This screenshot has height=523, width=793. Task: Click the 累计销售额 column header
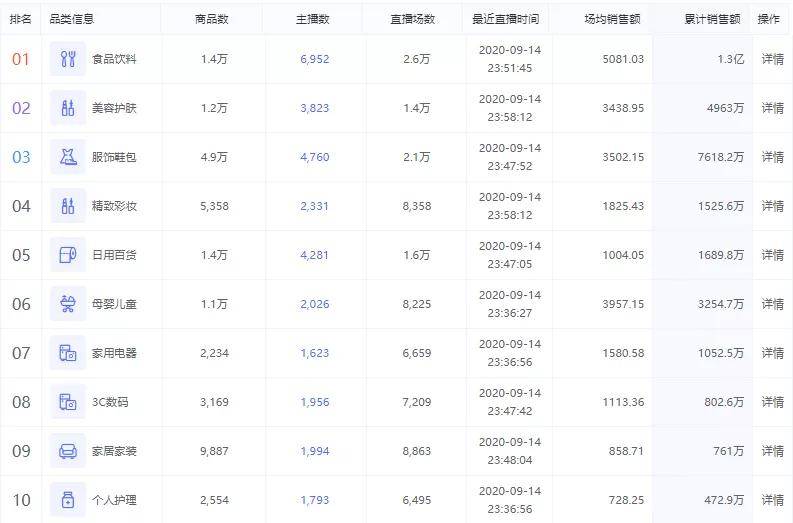(x=712, y=19)
